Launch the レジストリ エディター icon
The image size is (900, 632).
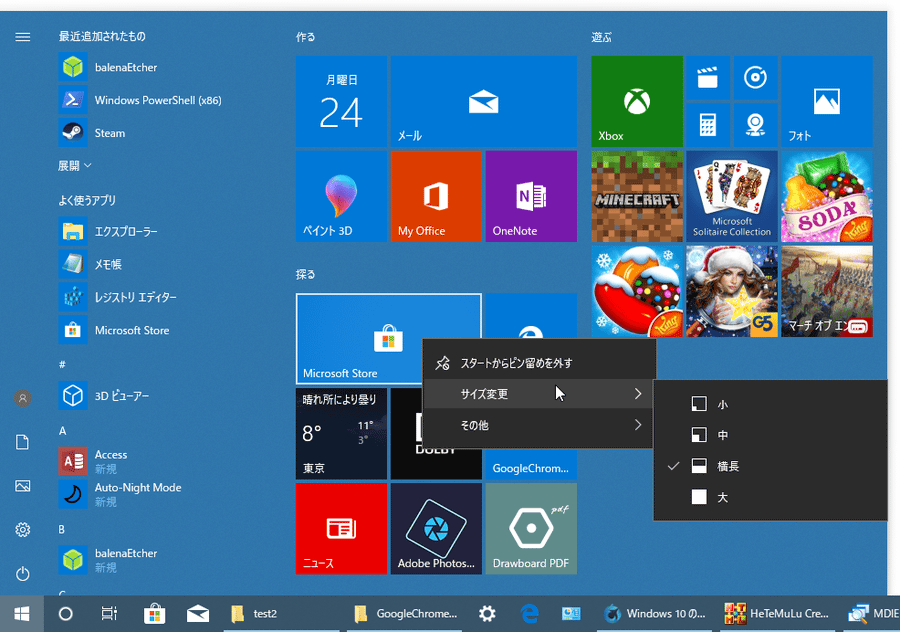click(x=73, y=297)
